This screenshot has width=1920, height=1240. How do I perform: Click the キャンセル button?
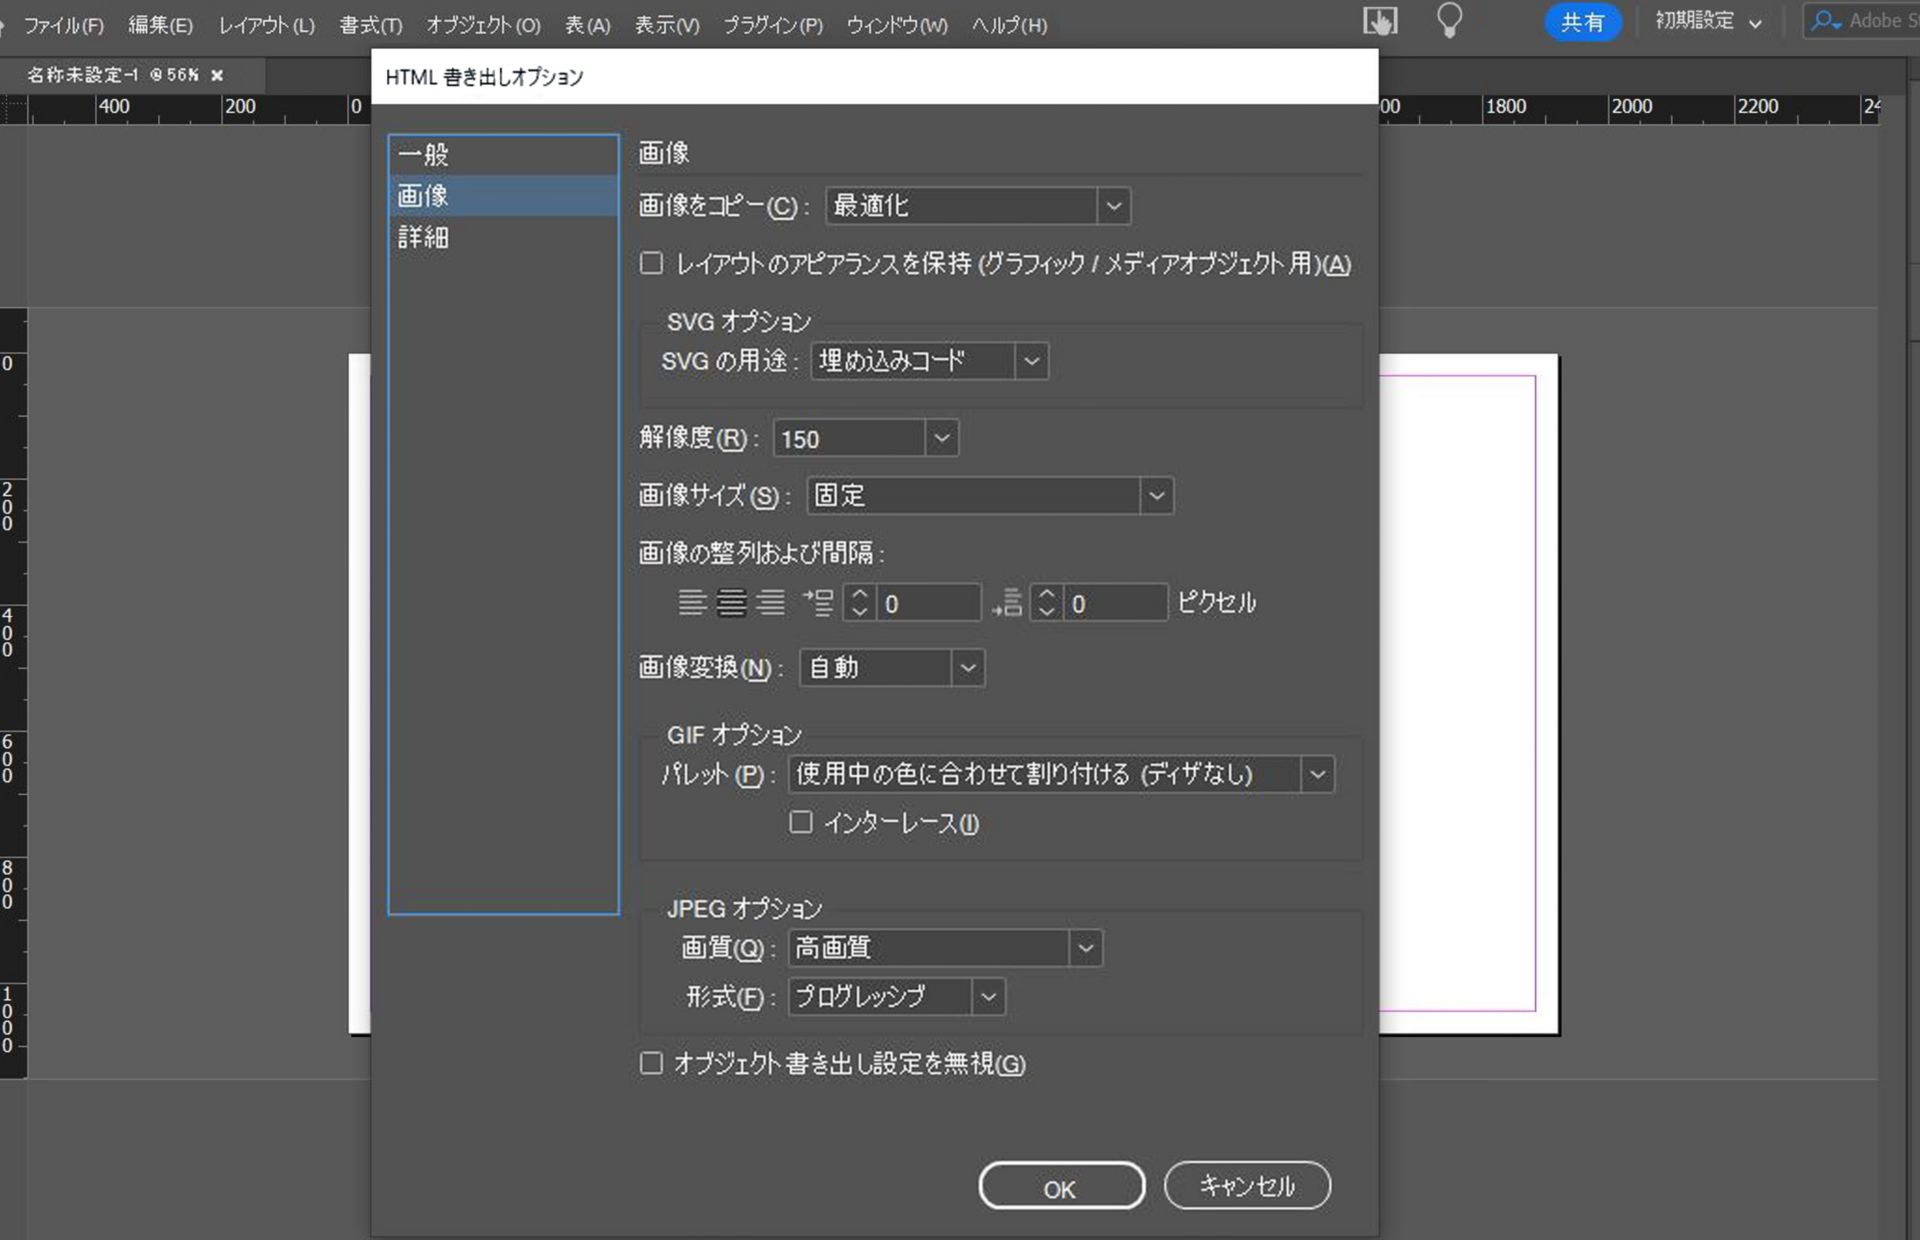(x=1246, y=1186)
